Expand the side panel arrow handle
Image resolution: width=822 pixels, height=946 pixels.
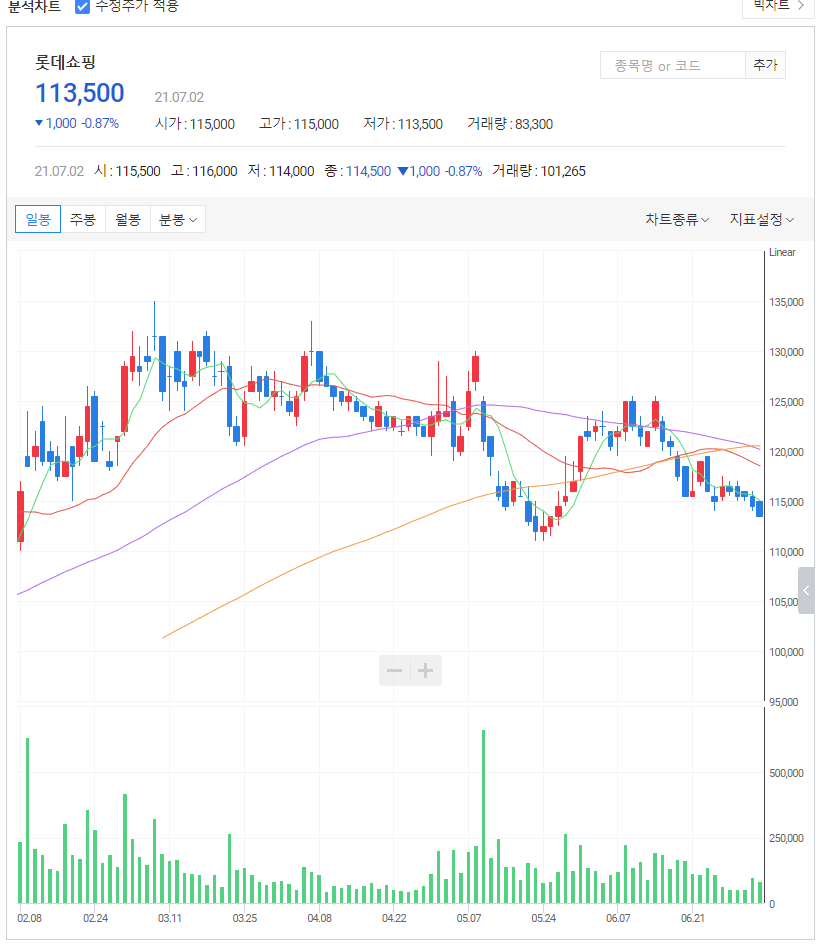(806, 591)
